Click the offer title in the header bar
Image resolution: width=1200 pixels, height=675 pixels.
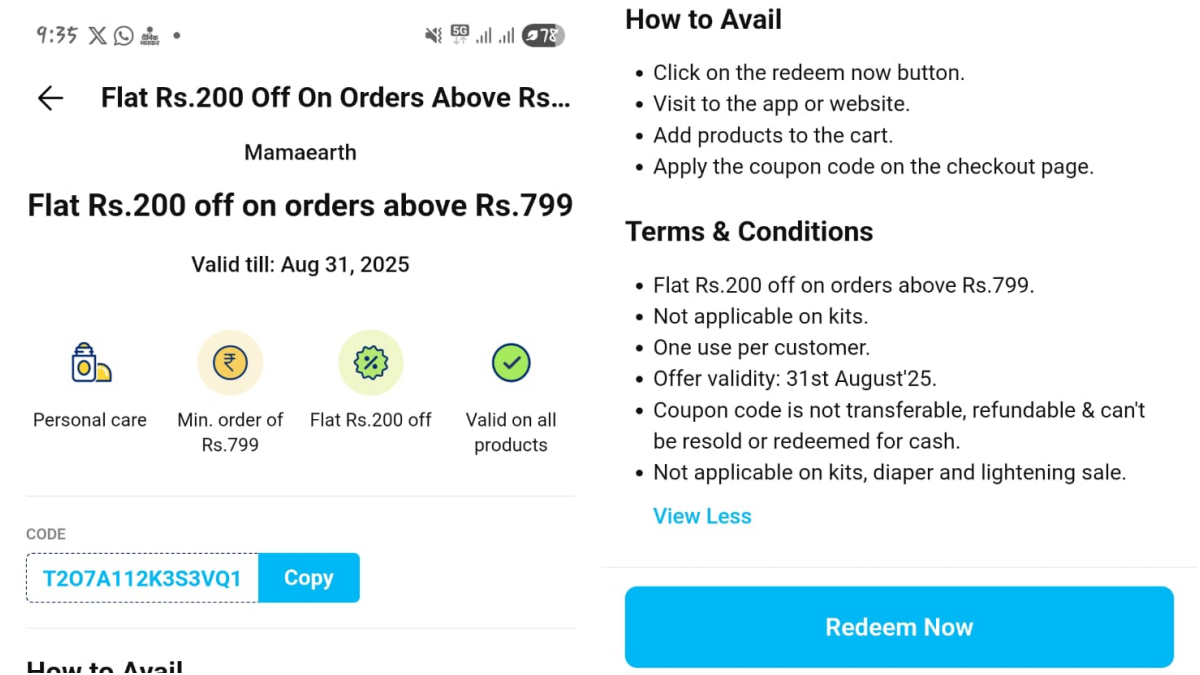pos(335,97)
